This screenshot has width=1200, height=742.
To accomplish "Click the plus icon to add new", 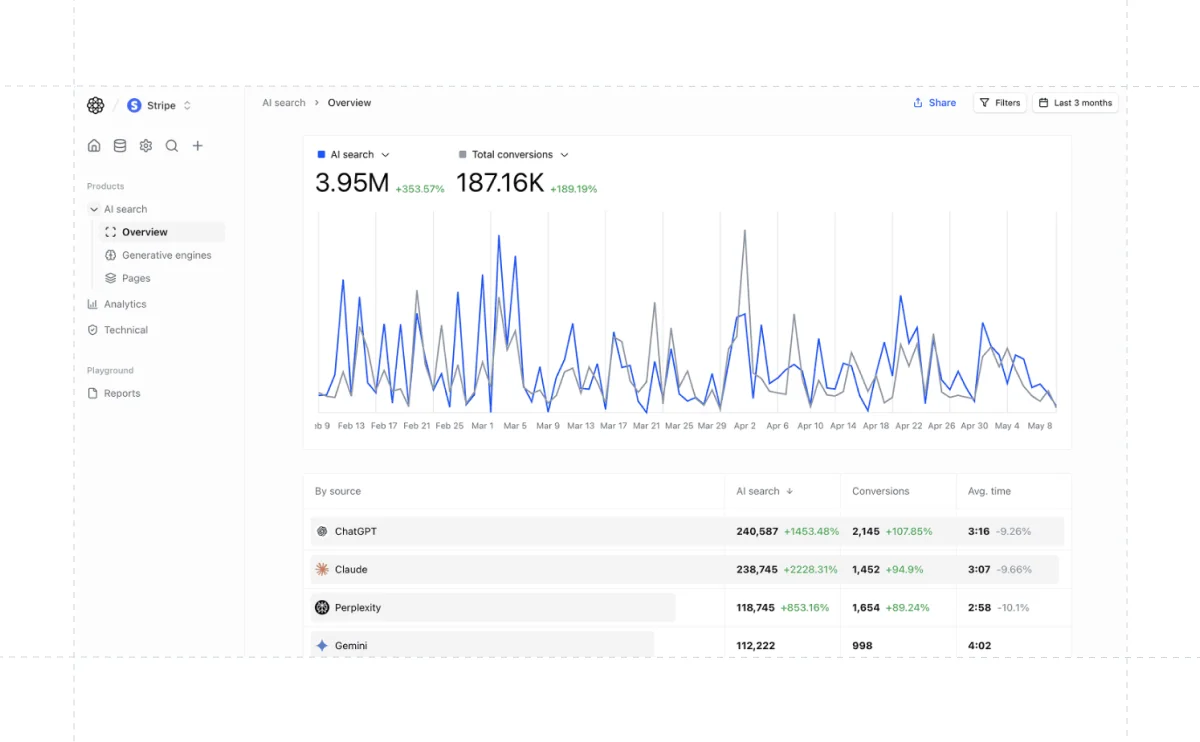I will tap(198, 146).
